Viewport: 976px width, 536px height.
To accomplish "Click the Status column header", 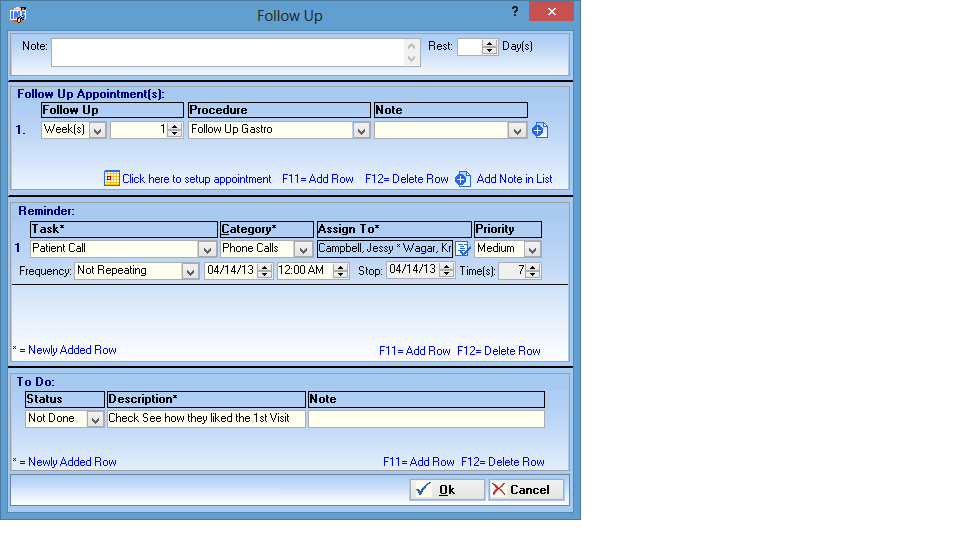I will pos(65,399).
